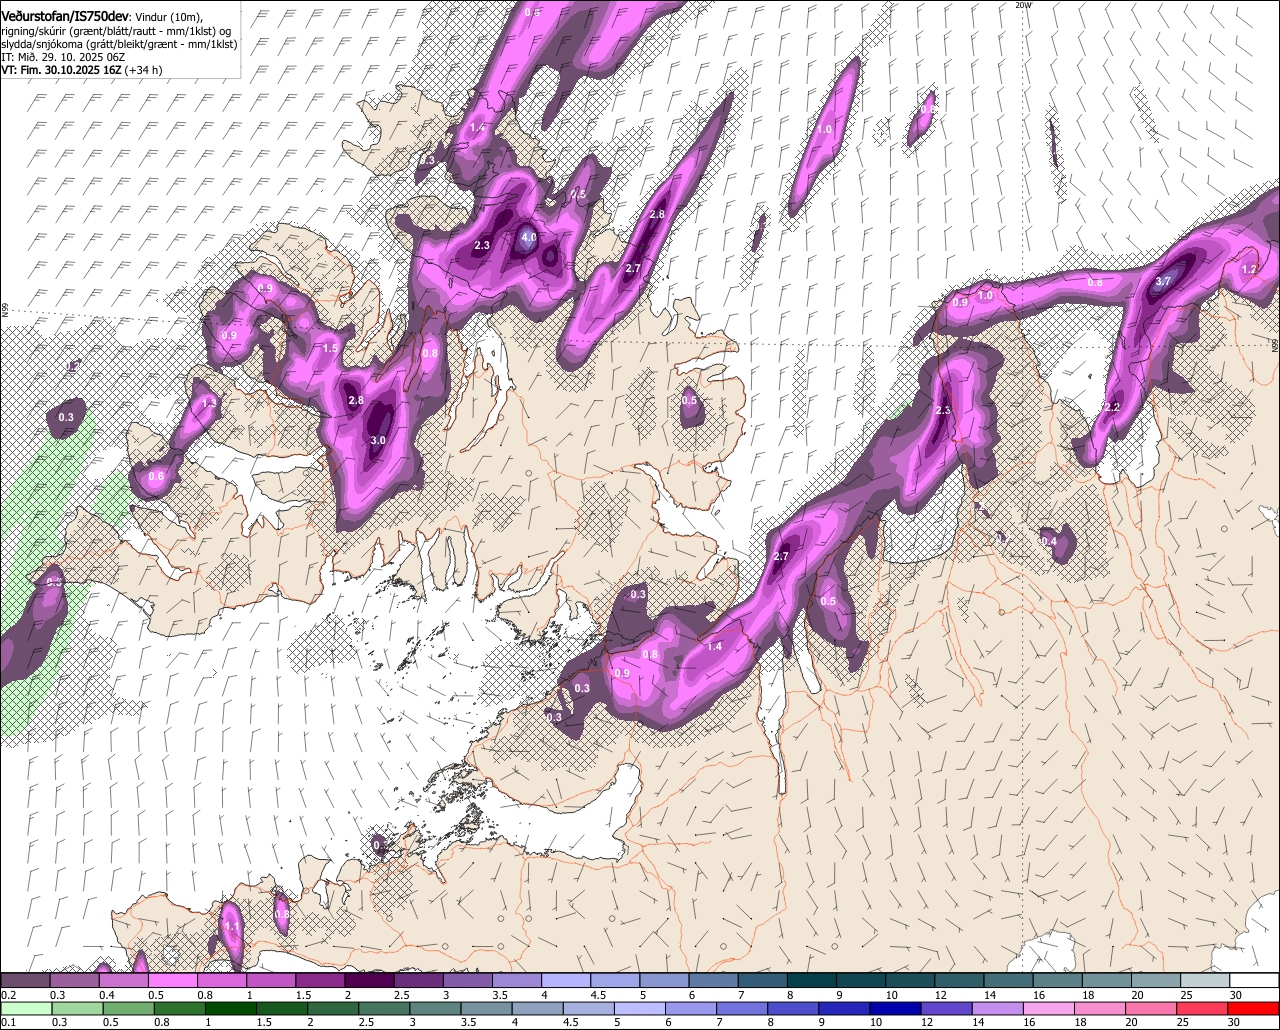Screen dimensions: 1280x1030
Task: Click the 1.5 precipitation value on the map
Action: [x=330, y=348]
